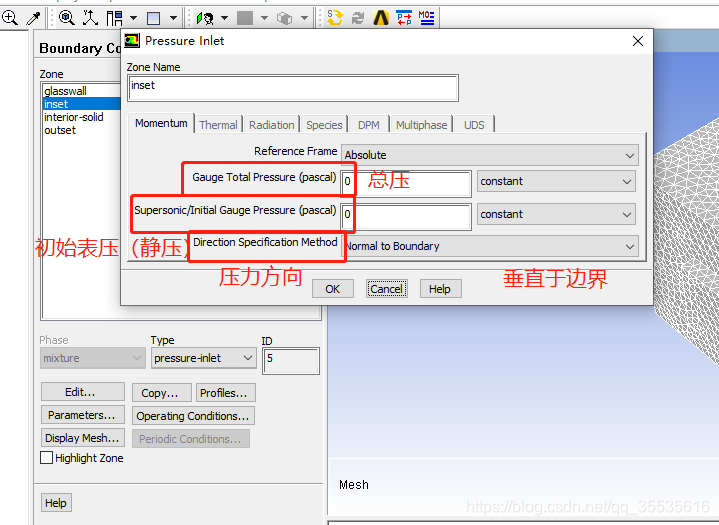Click the grey refresh arrows icon
Screen dimensions: 719x525
[358, 18]
